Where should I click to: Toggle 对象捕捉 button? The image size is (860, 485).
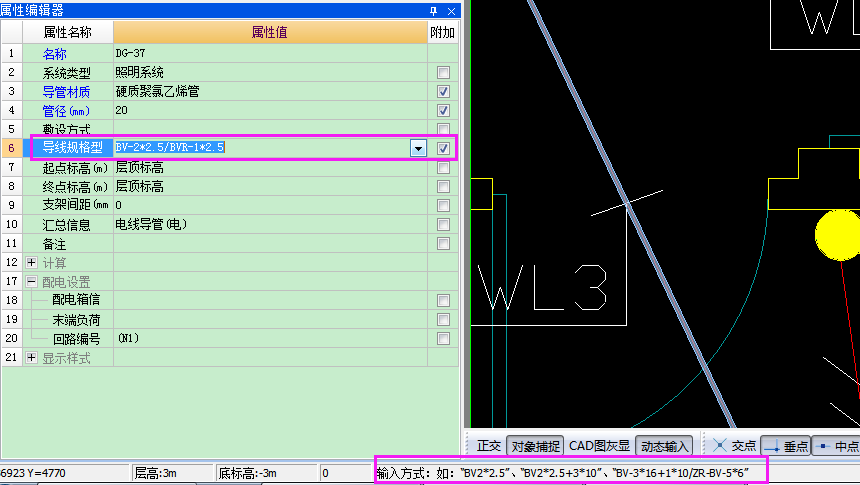(x=535, y=445)
